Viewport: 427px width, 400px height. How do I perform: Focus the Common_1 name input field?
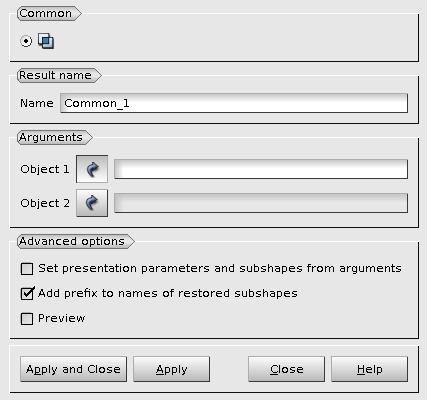(x=234, y=103)
